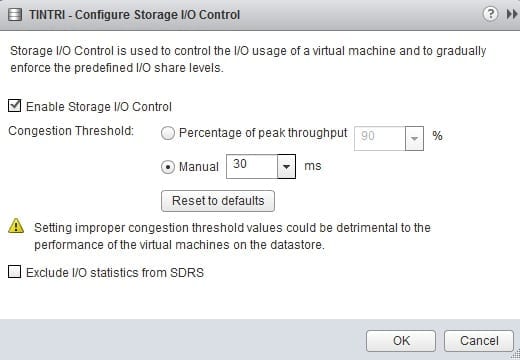The height and width of the screenshot is (360, 520).
Task: Click the double-arrow icon in title bar
Action: tap(512, 14)
